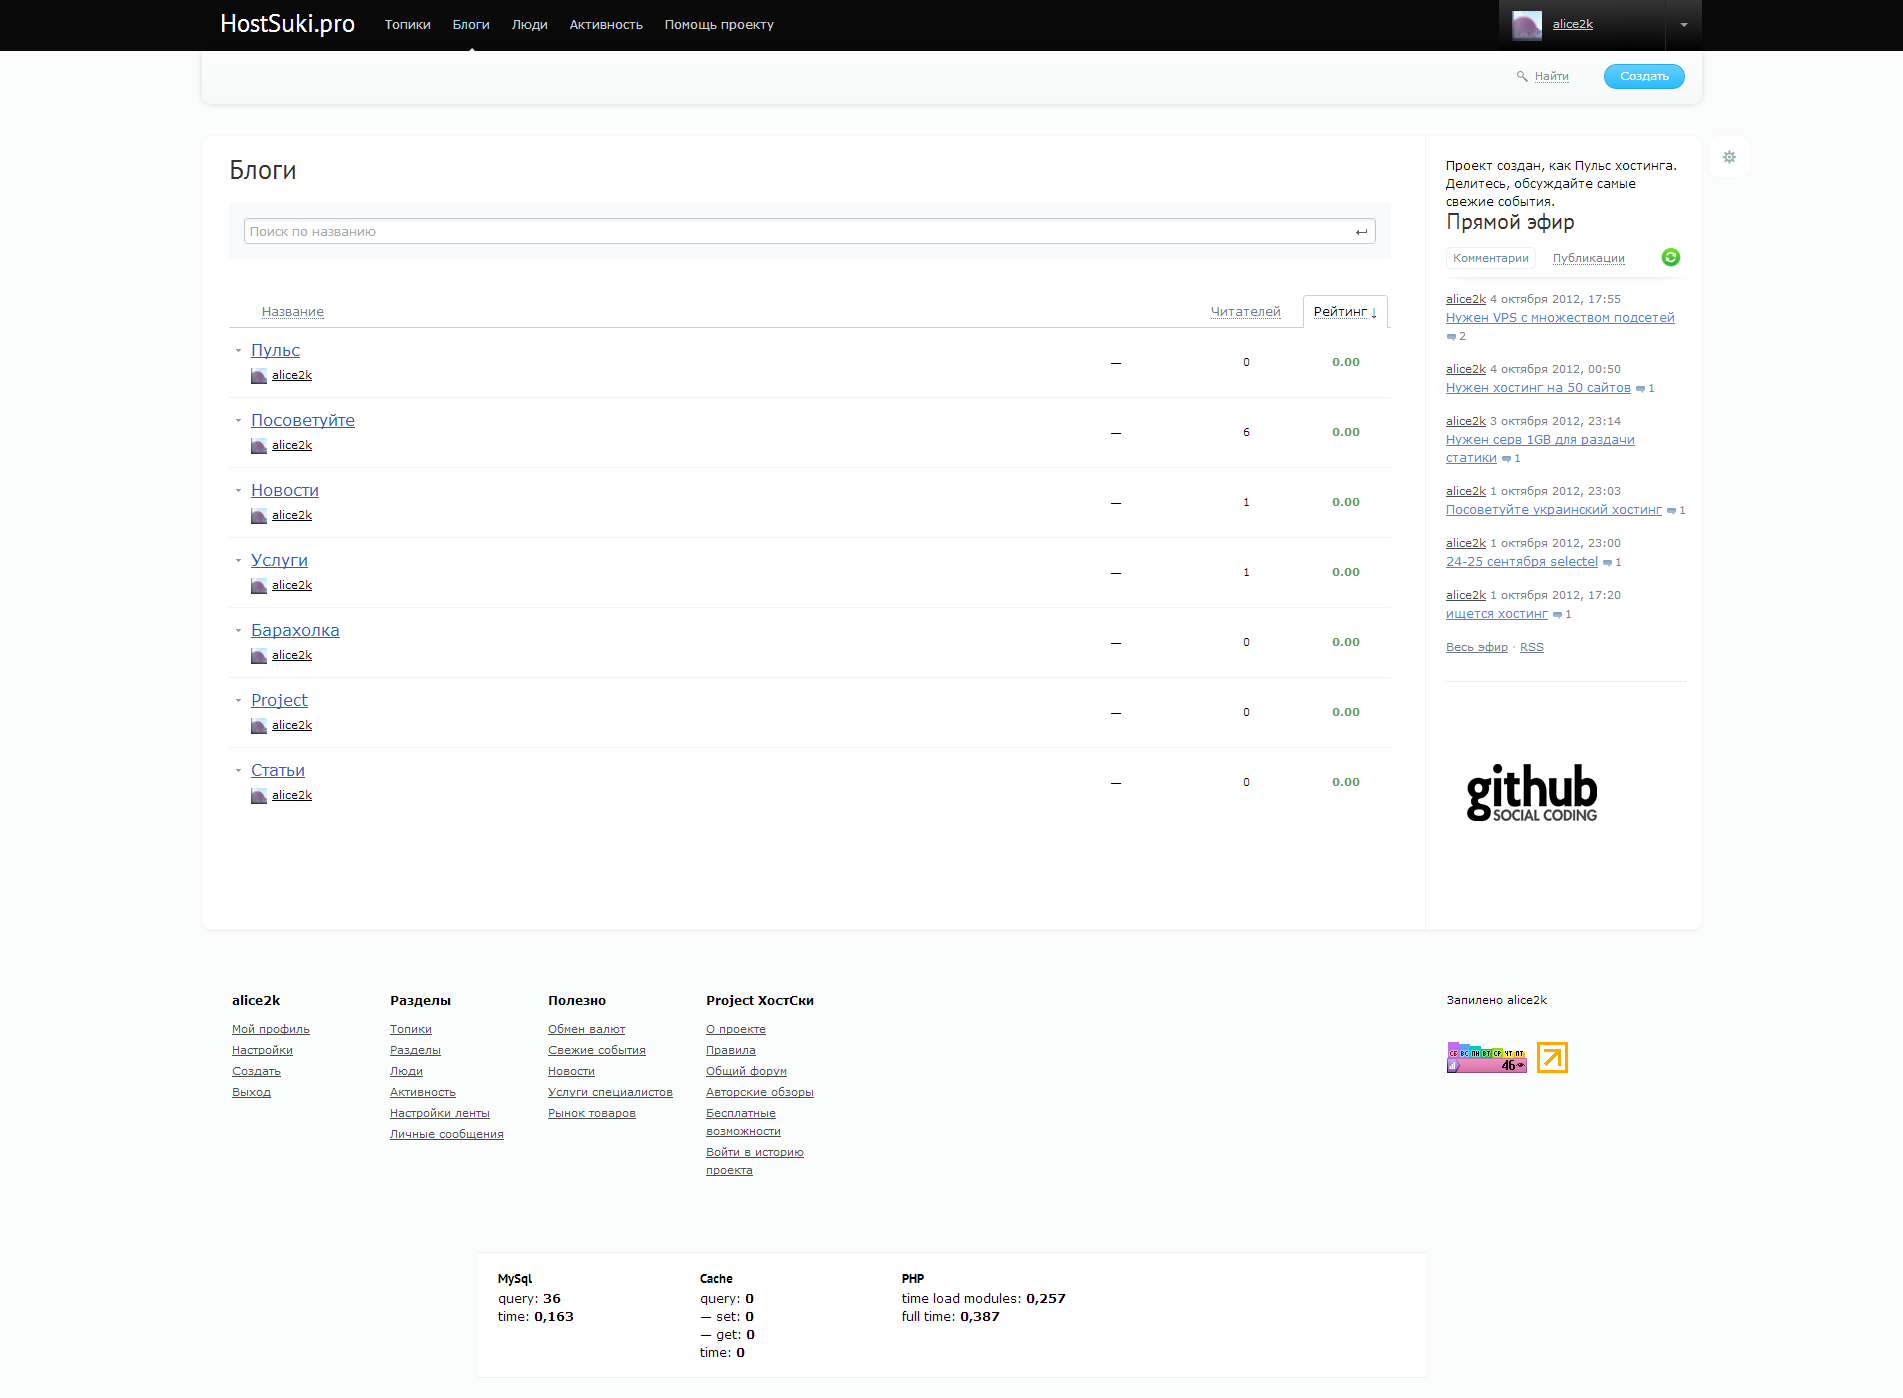Open the settings gear beside the sidebar
Viewport: 1903px width, 1398px height.
[x=1729, y=157]
